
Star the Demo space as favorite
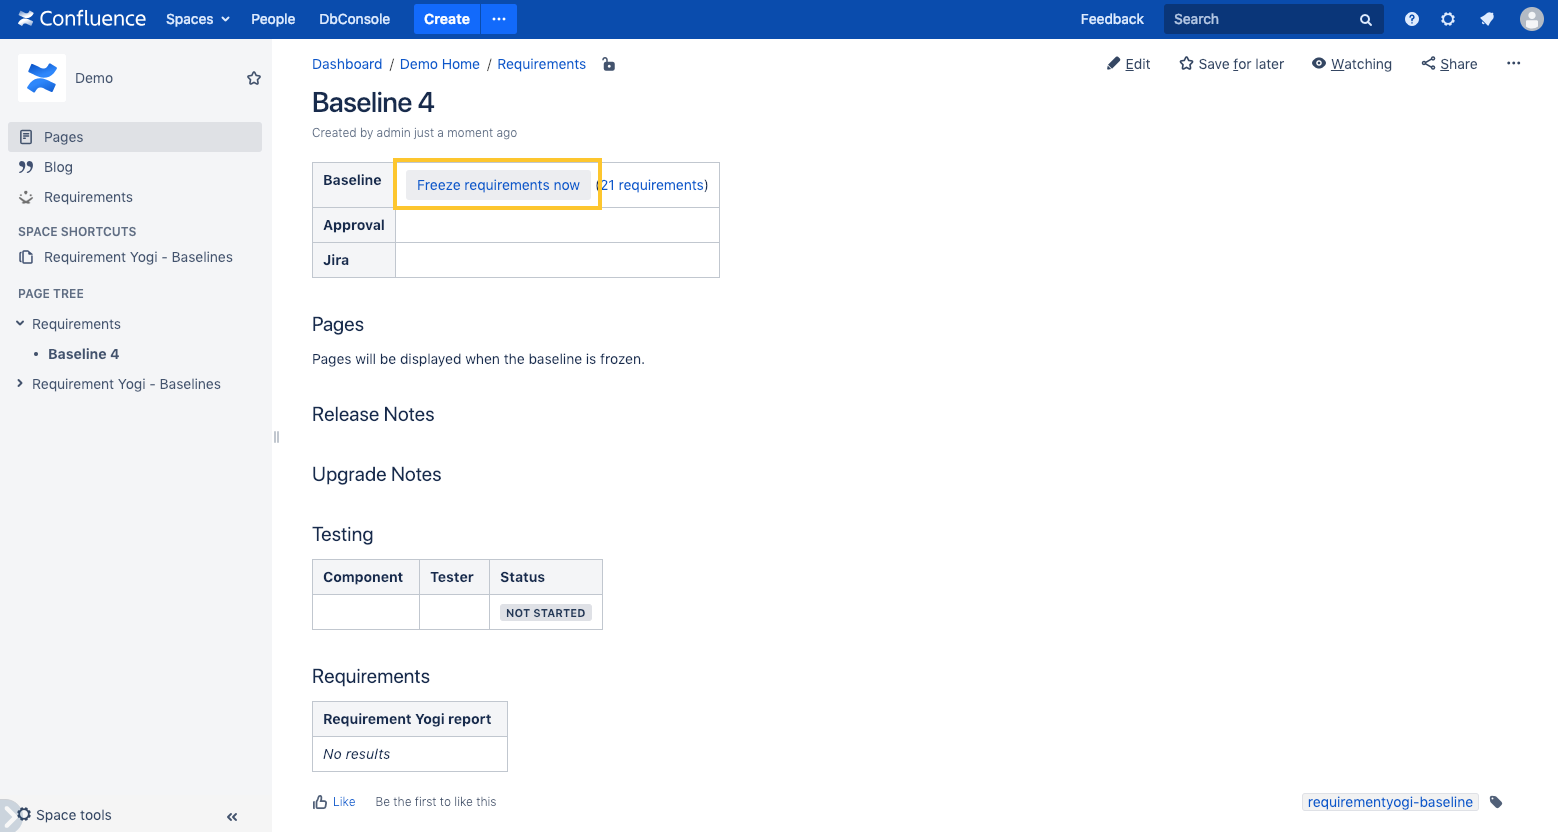[x=253, y=77]
